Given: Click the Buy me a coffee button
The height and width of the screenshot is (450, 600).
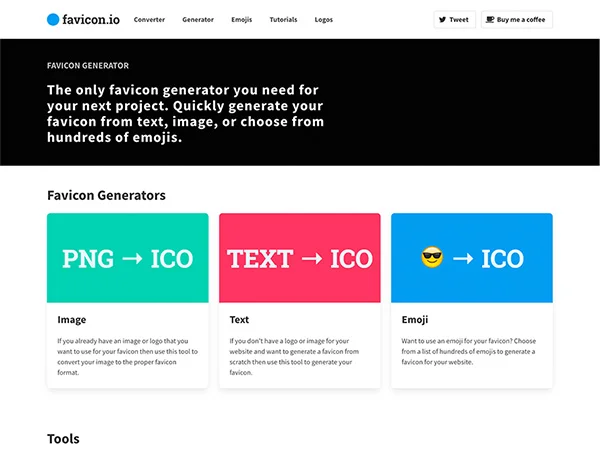Looking at the screenshot, I should [517, 19].
